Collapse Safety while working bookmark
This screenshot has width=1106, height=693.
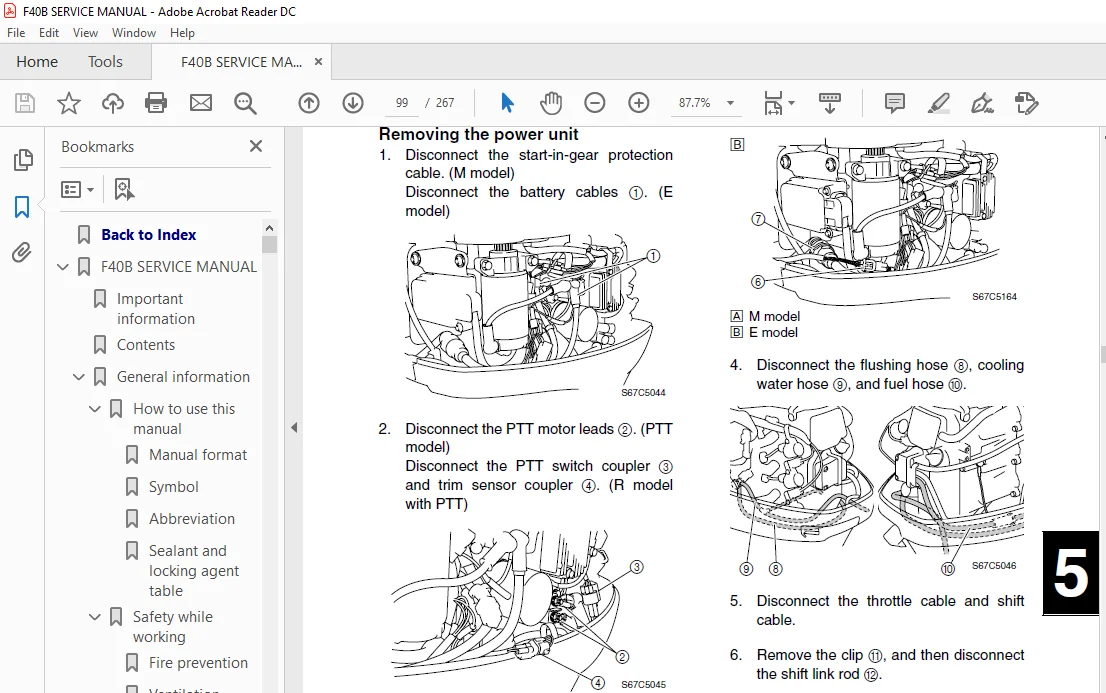coord(95,617)
